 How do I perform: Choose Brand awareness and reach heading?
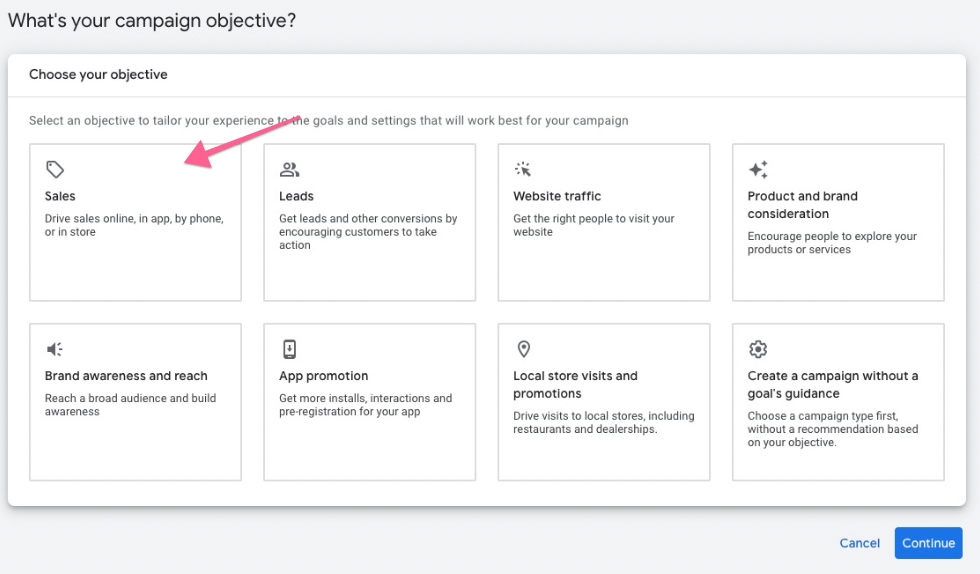[x=126, y=376]
